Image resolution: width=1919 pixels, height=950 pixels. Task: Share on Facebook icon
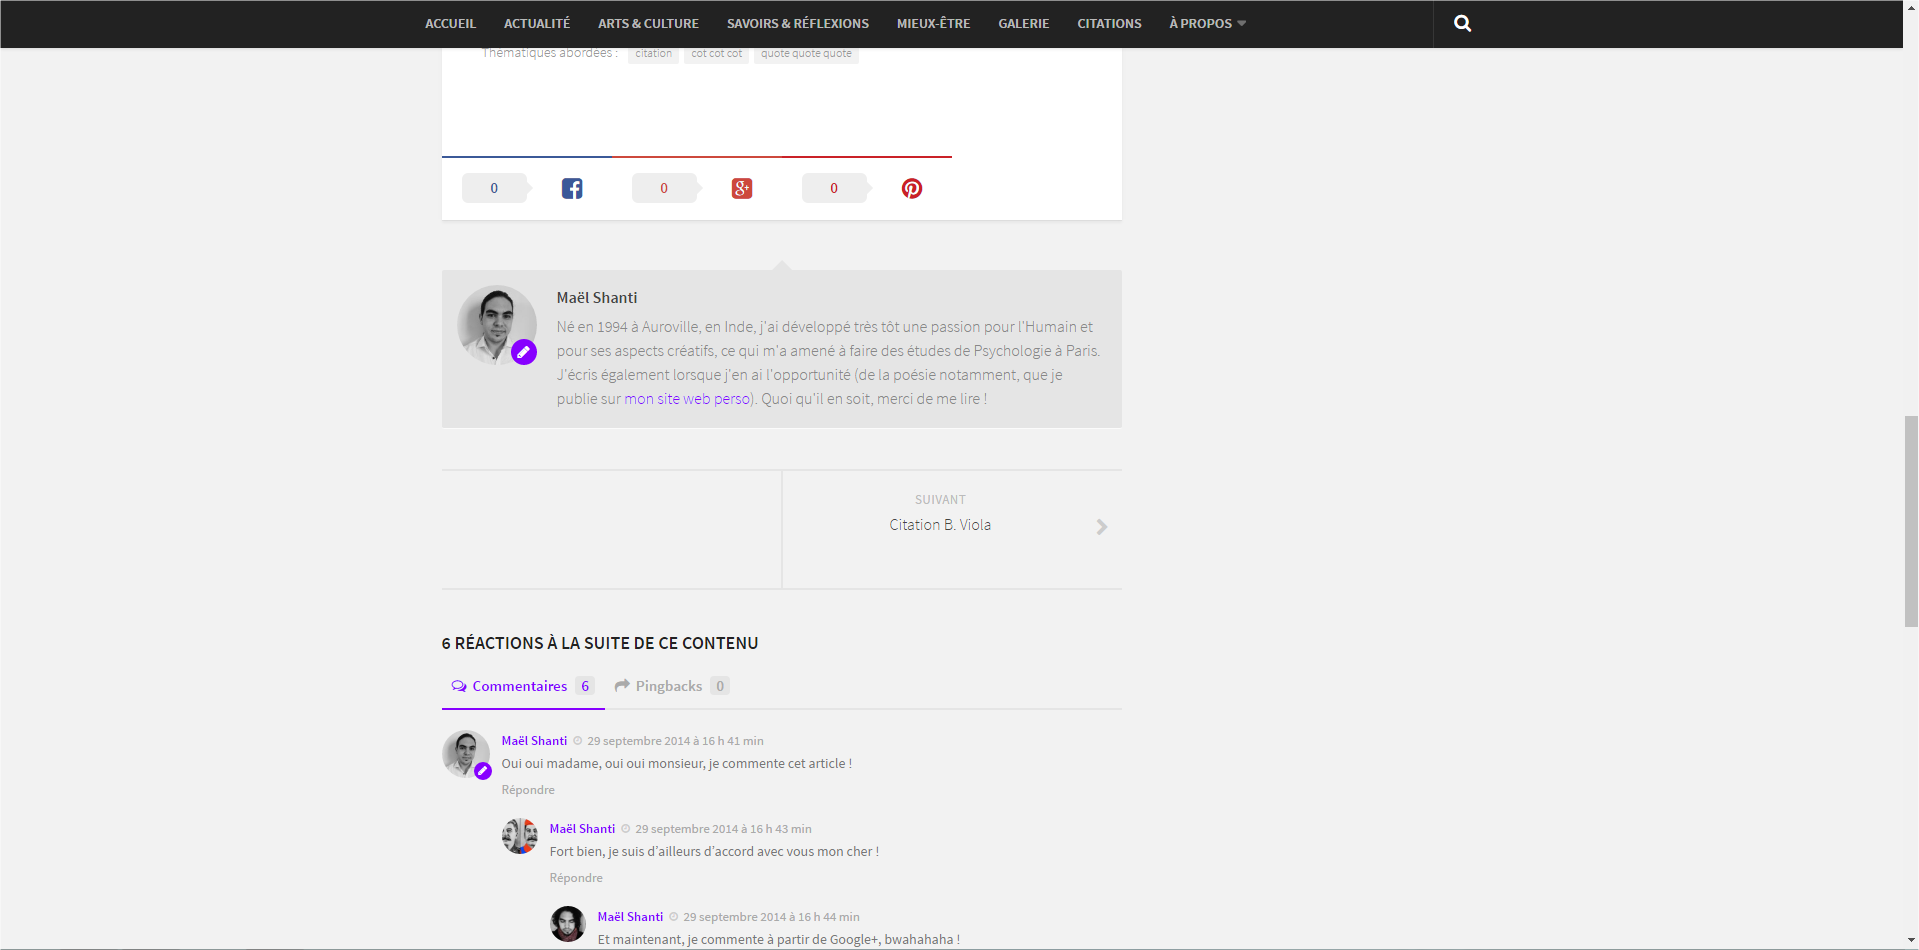tap(572, 188)
